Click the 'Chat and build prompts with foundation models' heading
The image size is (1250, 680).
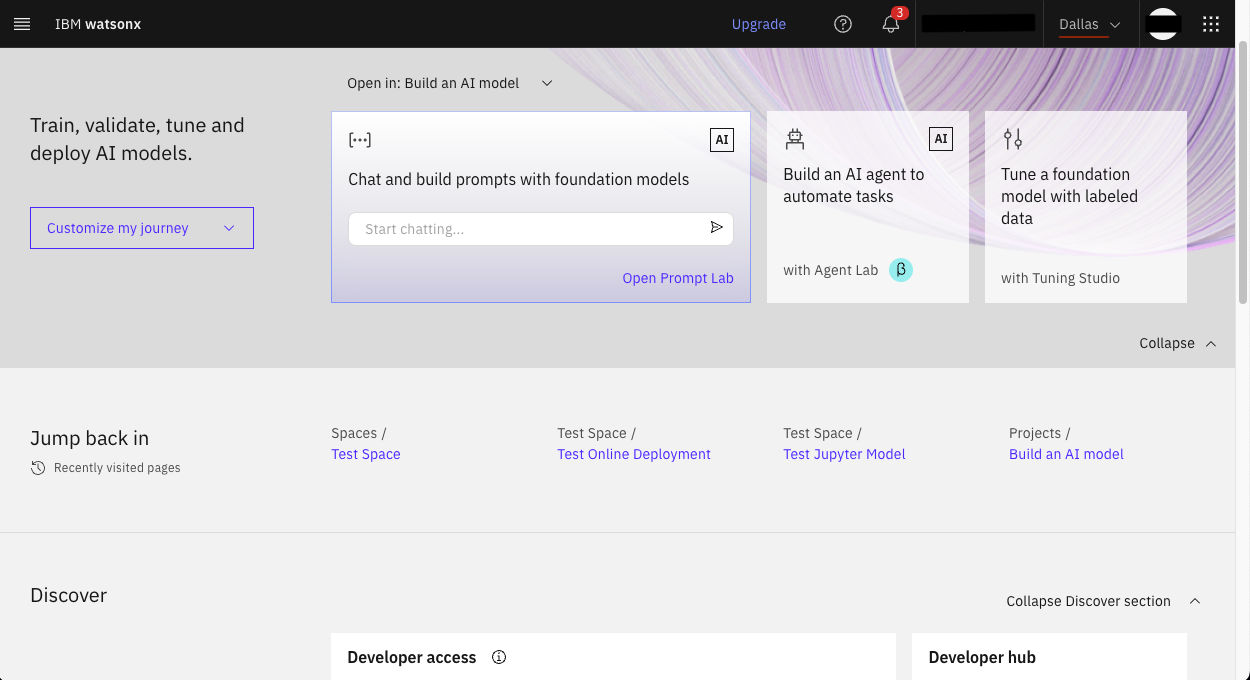(x=518, y=180)
